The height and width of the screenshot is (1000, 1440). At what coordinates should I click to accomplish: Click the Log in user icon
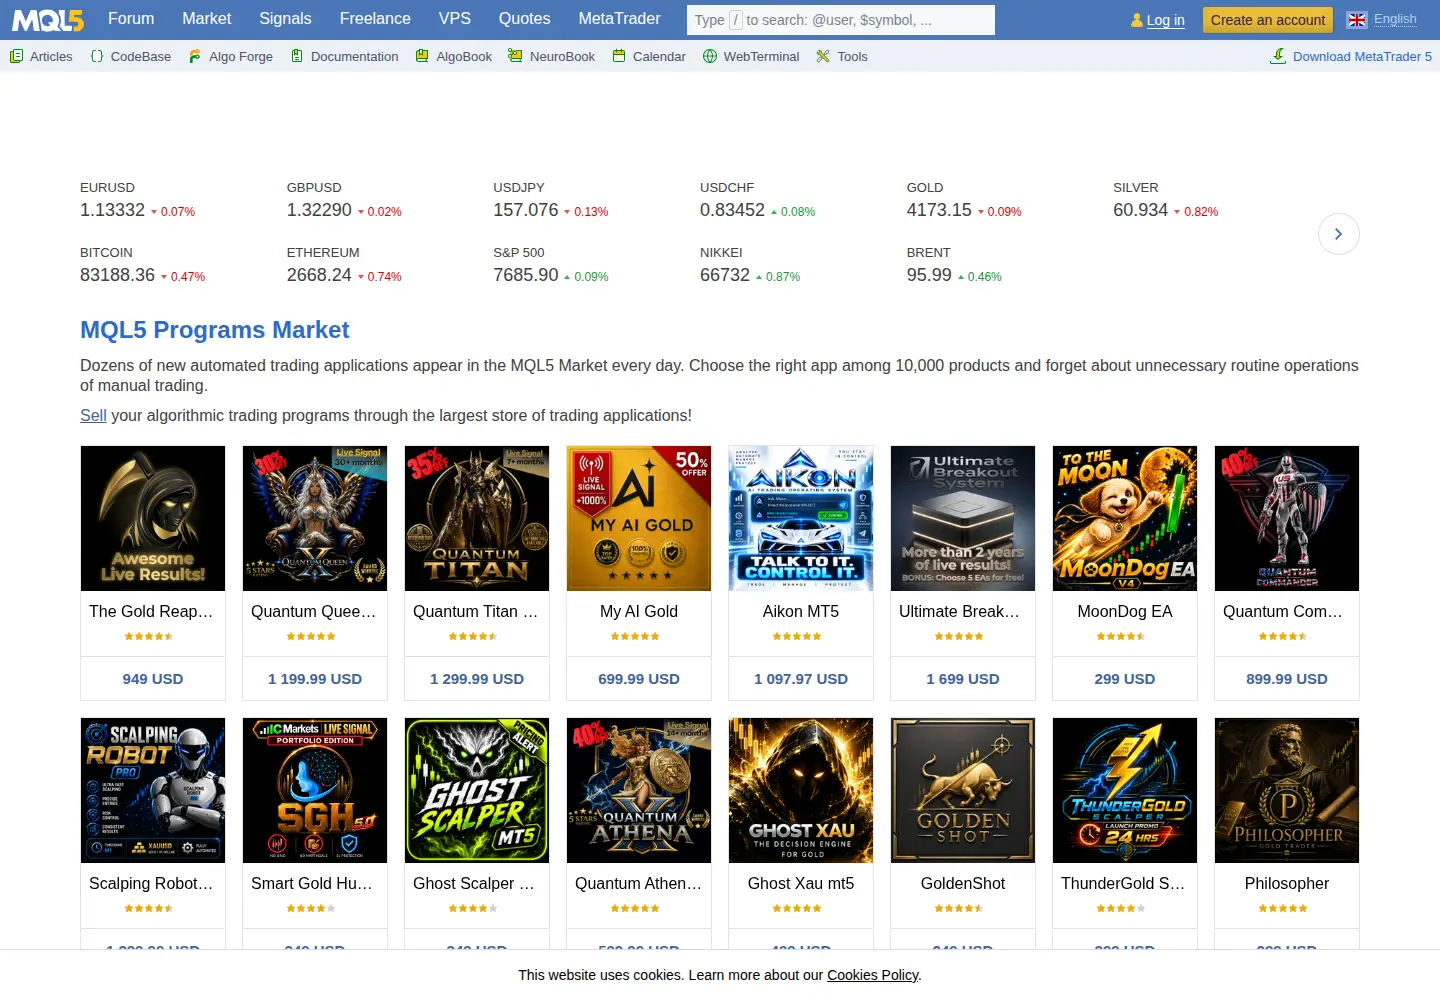1137,20
